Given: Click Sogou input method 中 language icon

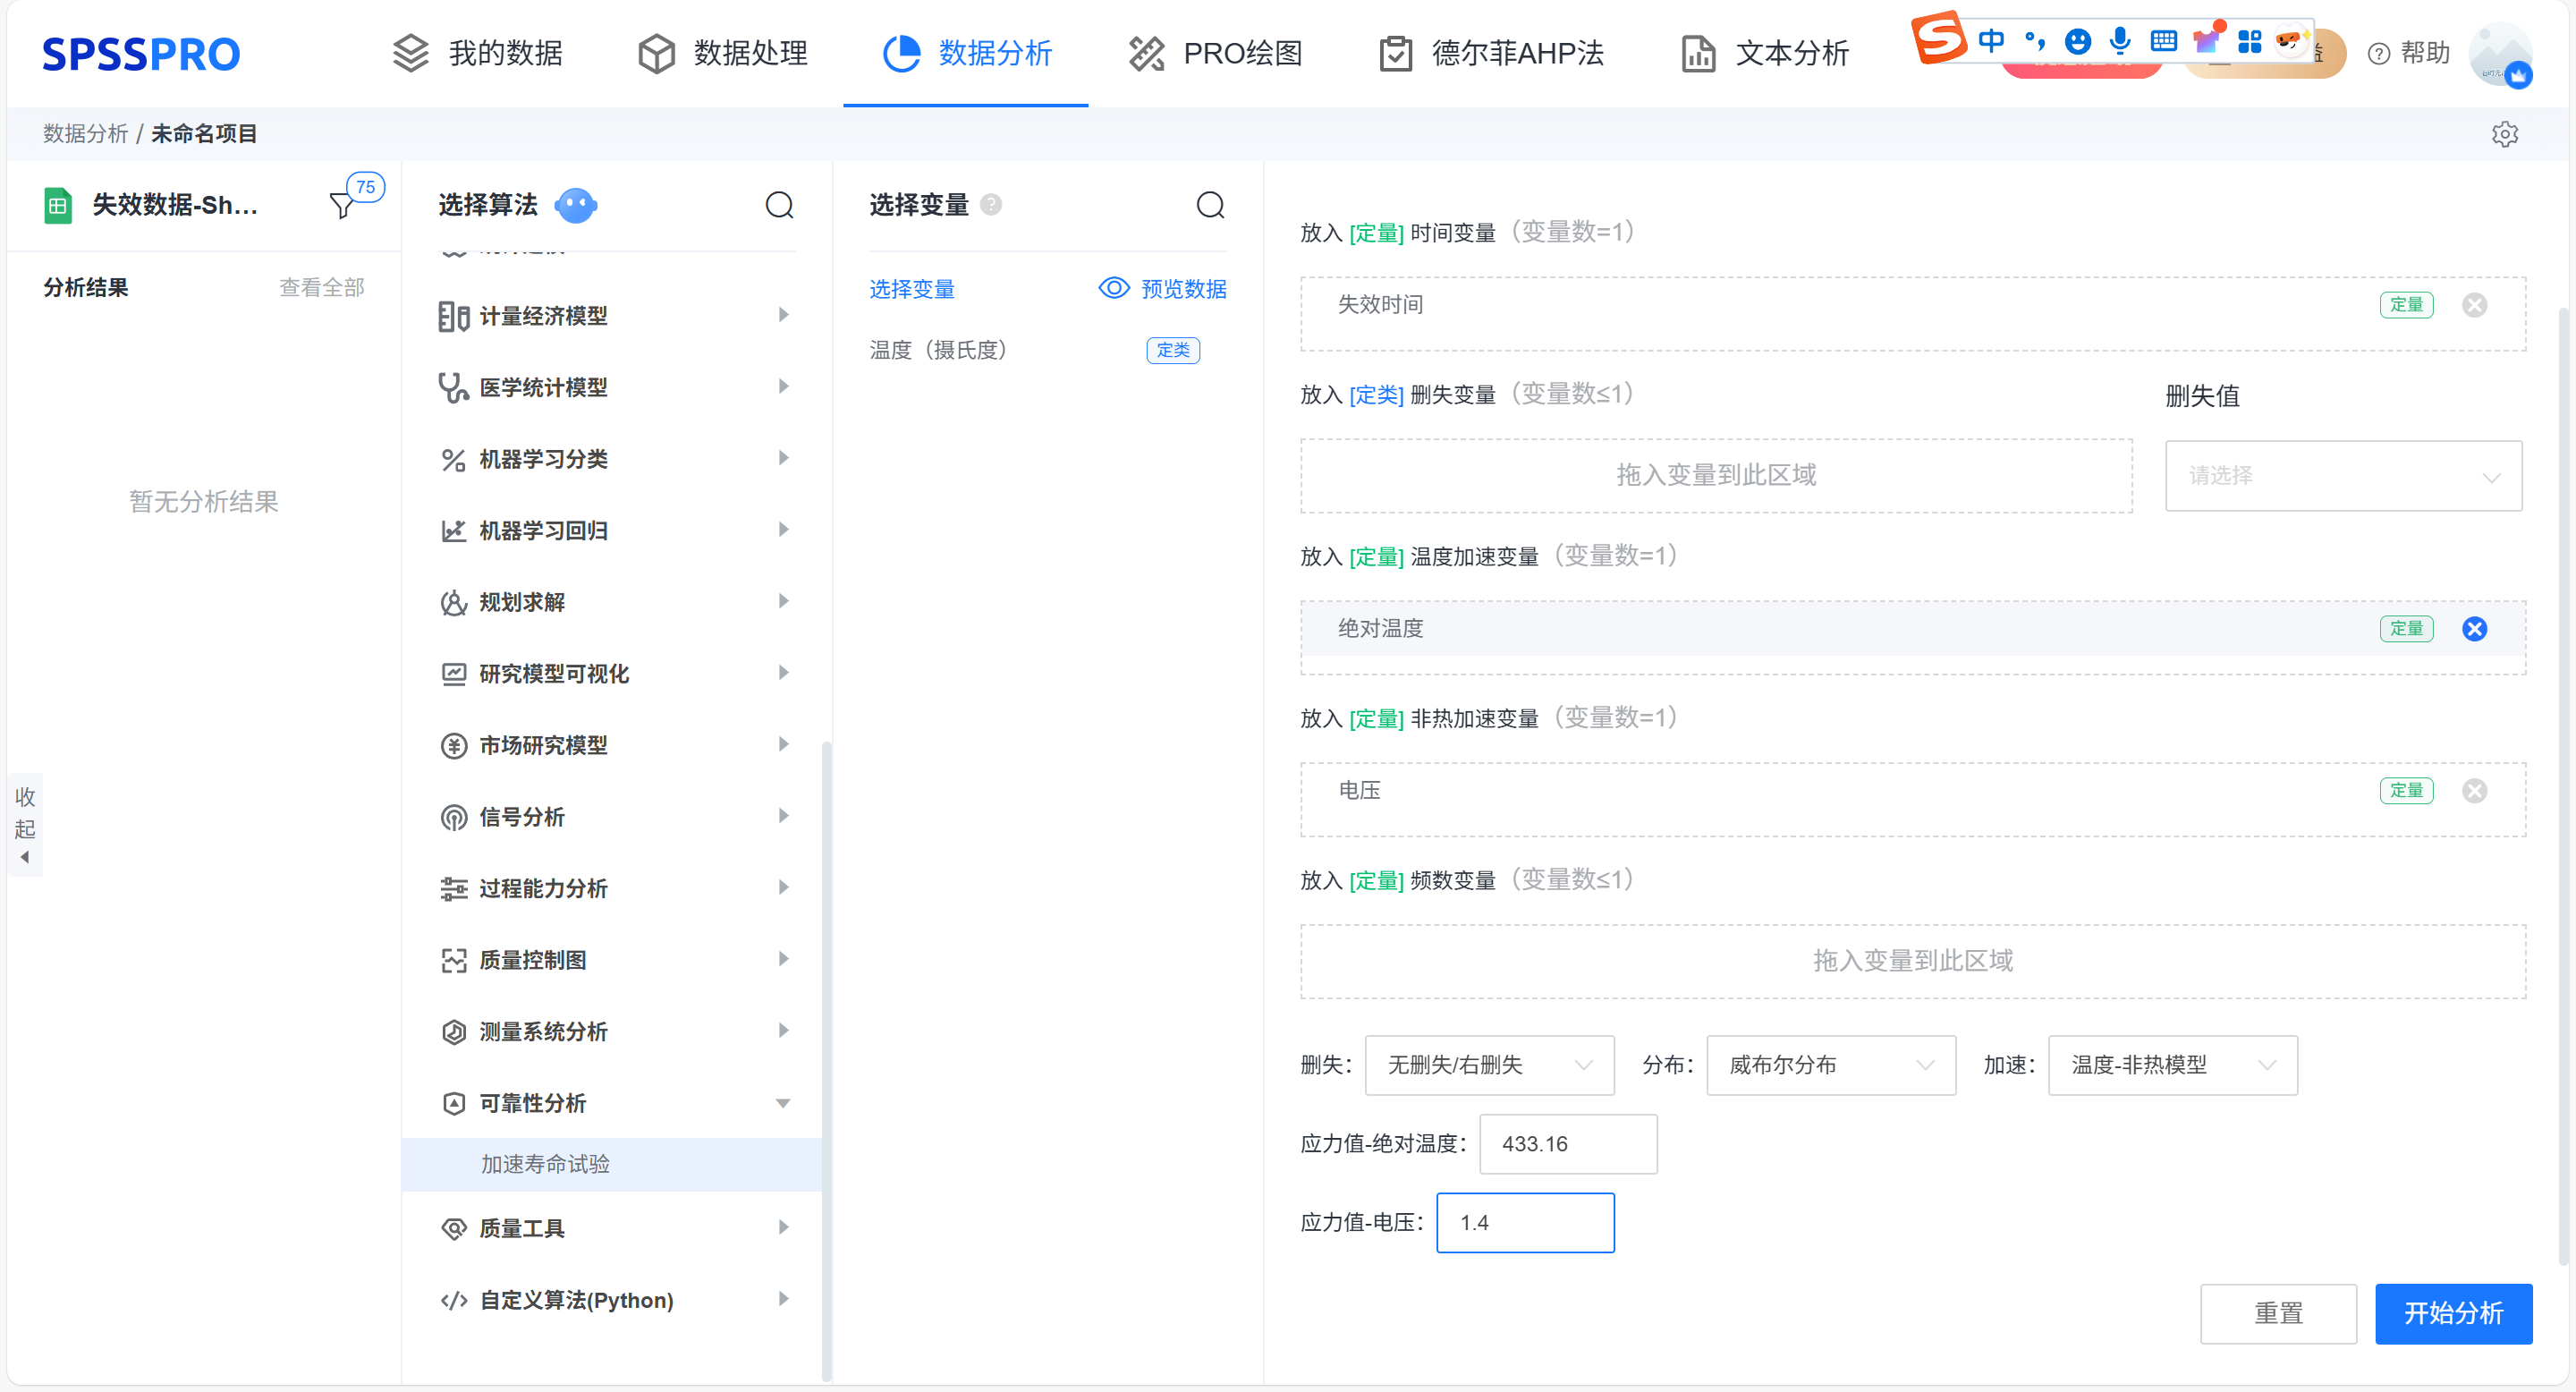Looking at the screenshot, I should pos(1991,41).
